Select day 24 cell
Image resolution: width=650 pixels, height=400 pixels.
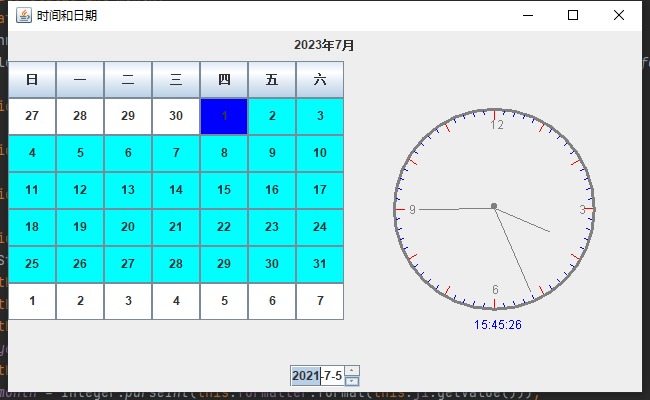tap(320, 227)
